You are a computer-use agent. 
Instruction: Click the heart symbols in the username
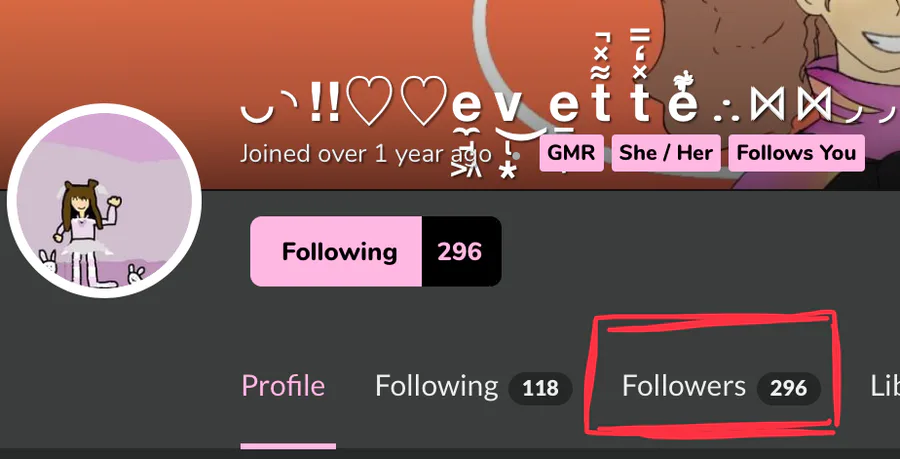tap(397, 101)
